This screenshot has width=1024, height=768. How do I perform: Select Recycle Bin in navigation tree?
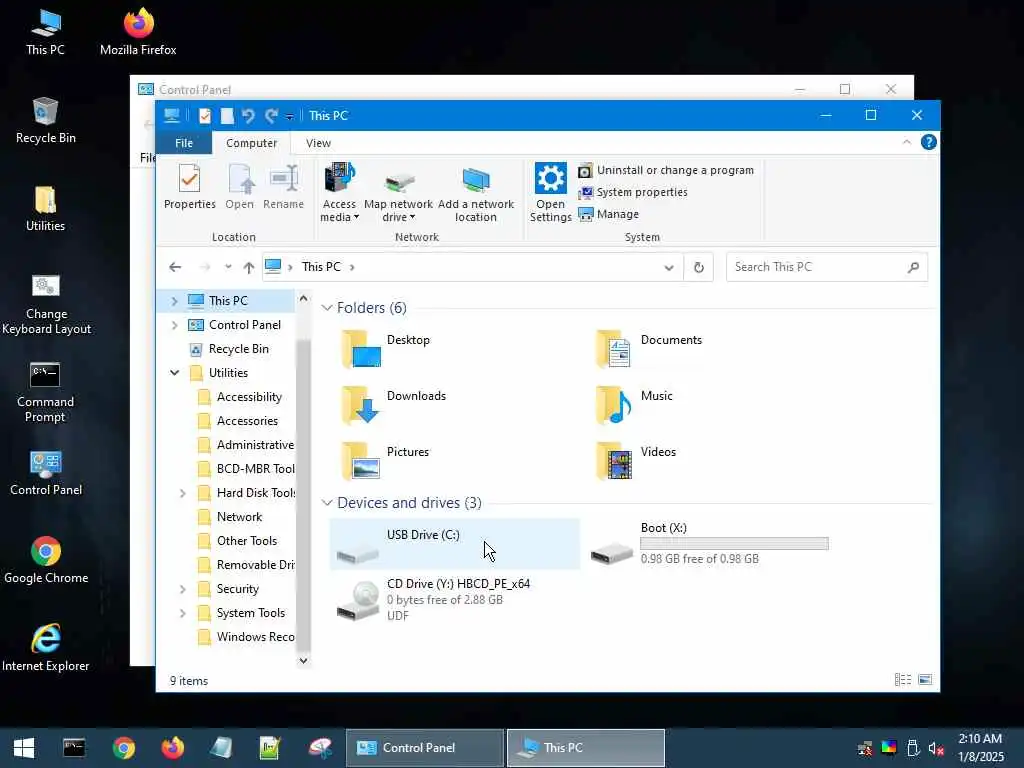(x=229, y=349)
